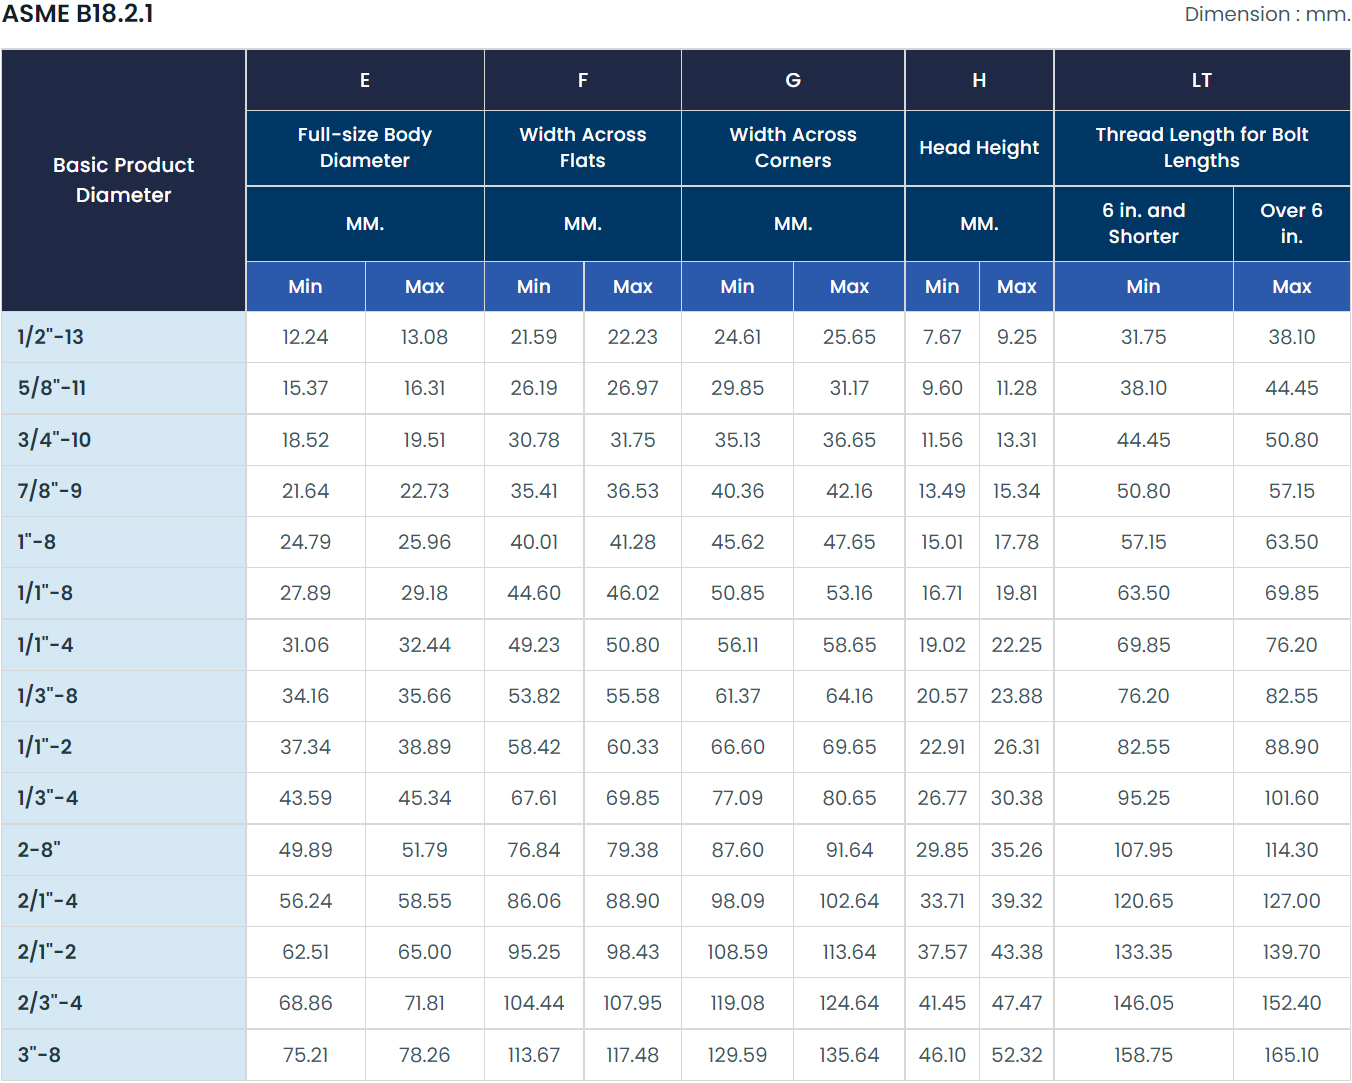Click cell value 77.09

pyautogui.click(x=737, y=798)
